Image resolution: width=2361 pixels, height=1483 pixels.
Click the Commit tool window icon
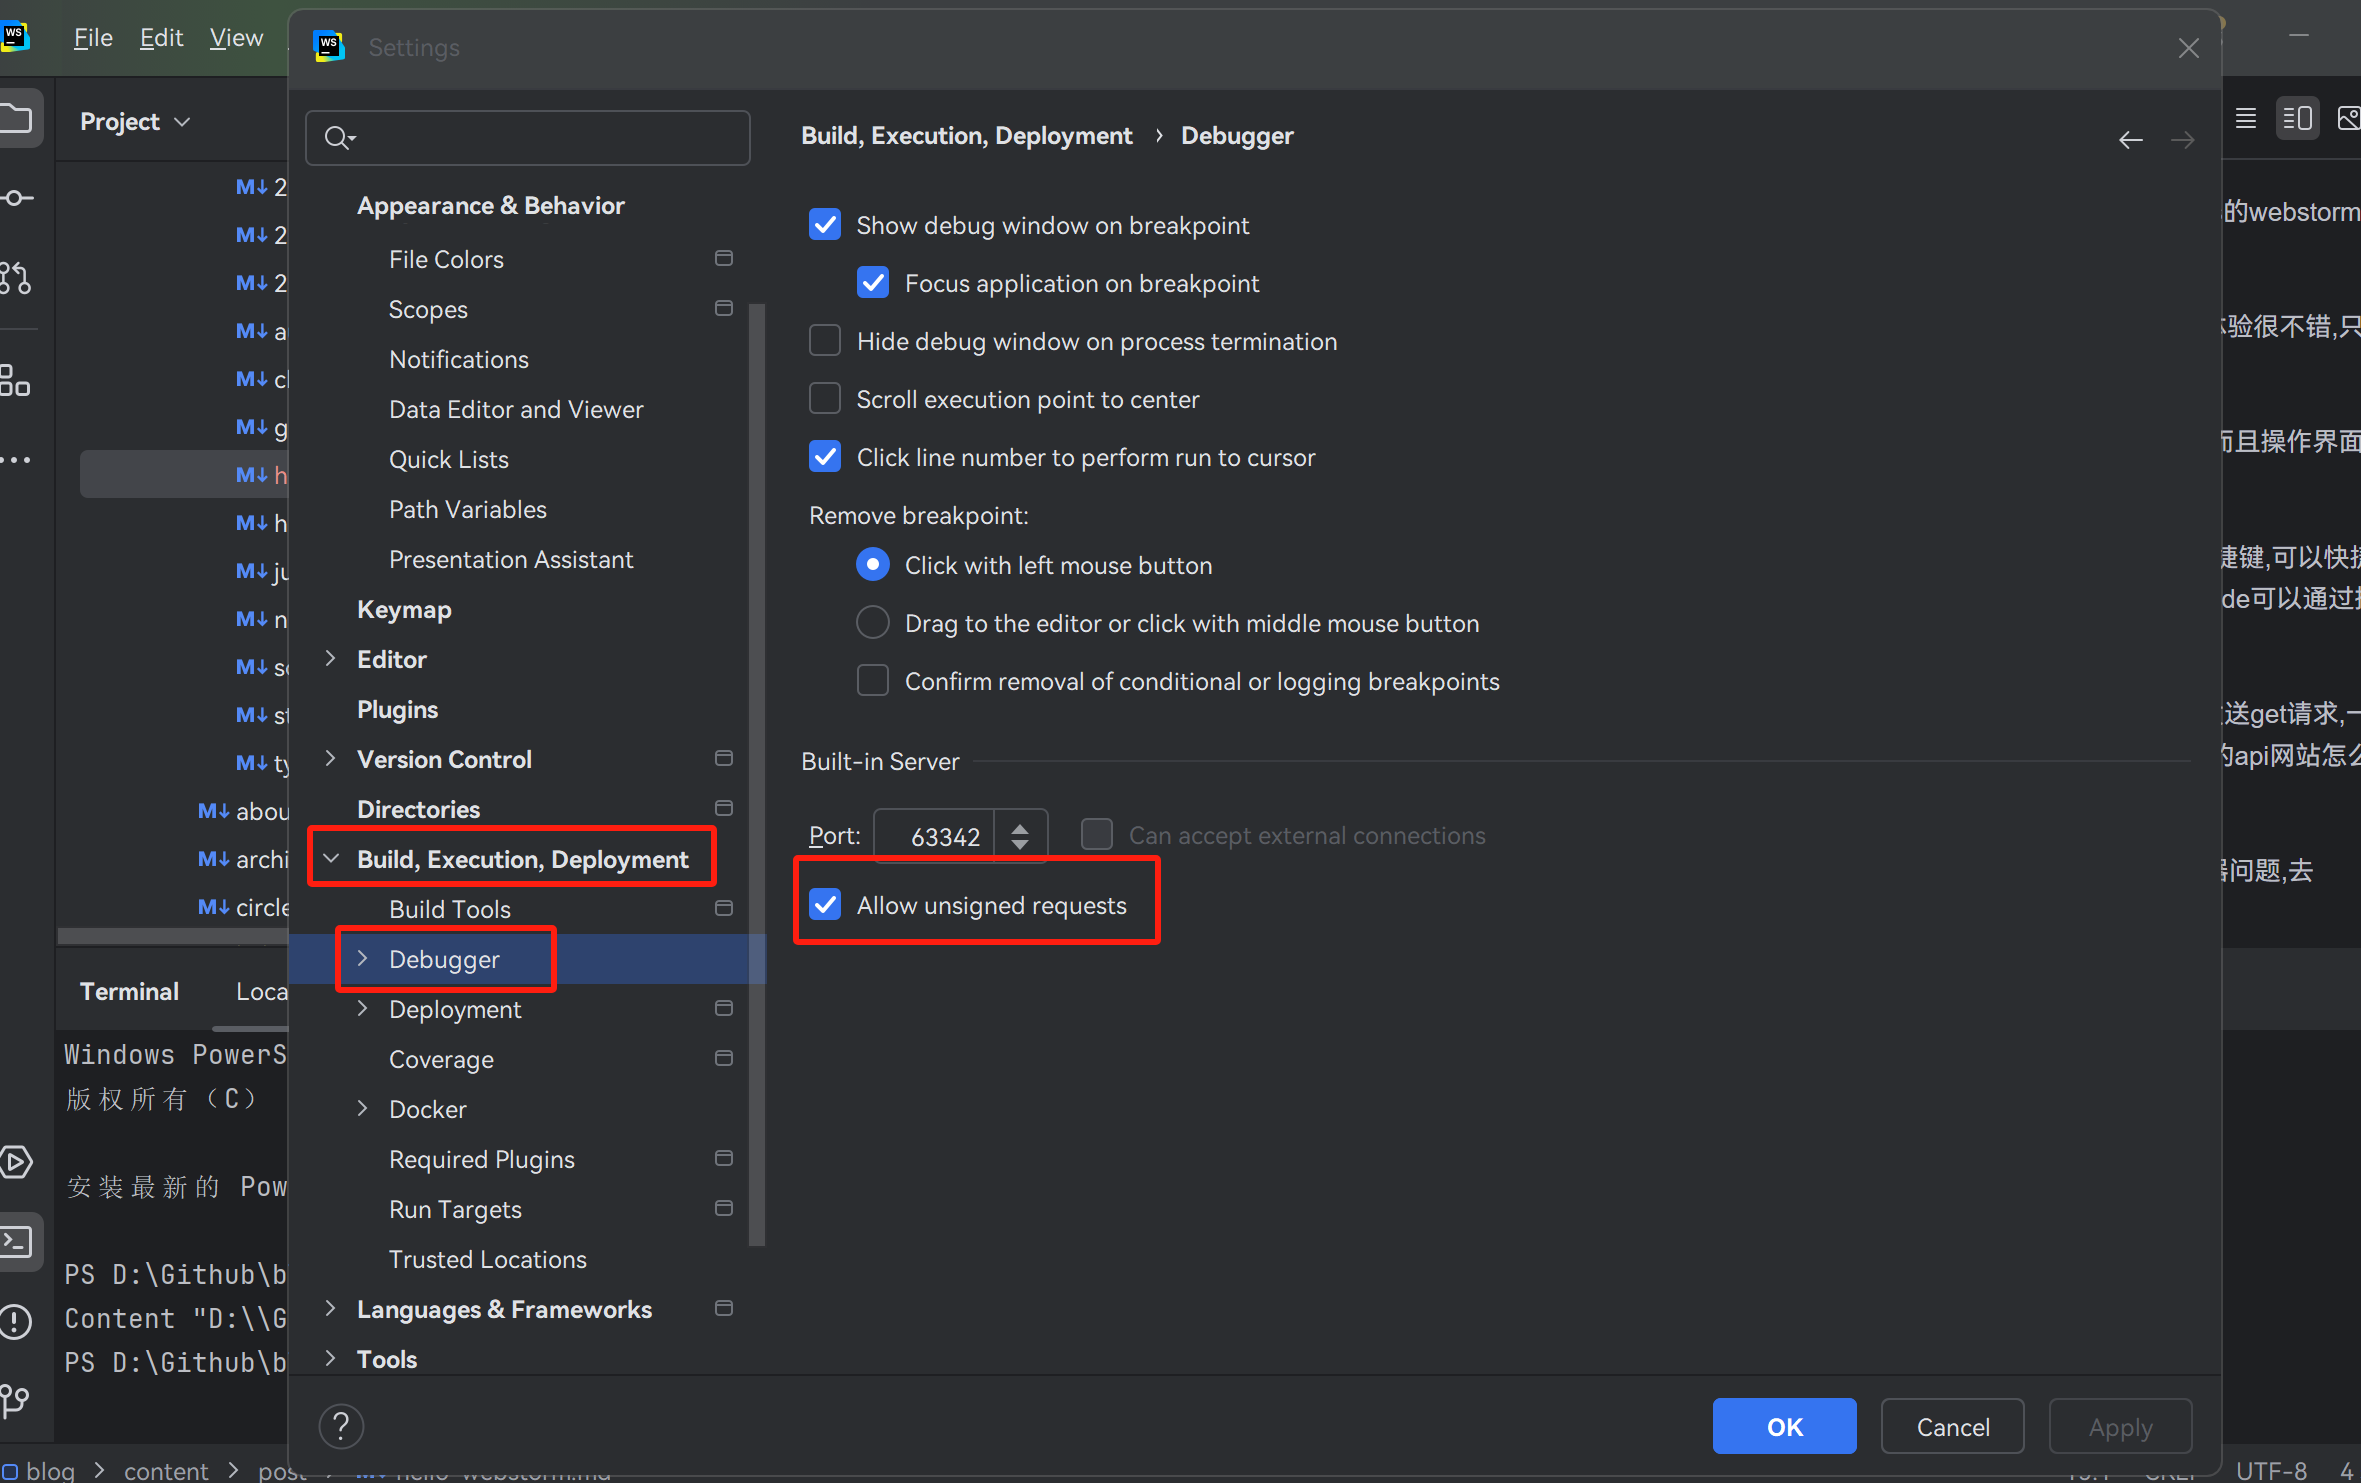(16, 198)
